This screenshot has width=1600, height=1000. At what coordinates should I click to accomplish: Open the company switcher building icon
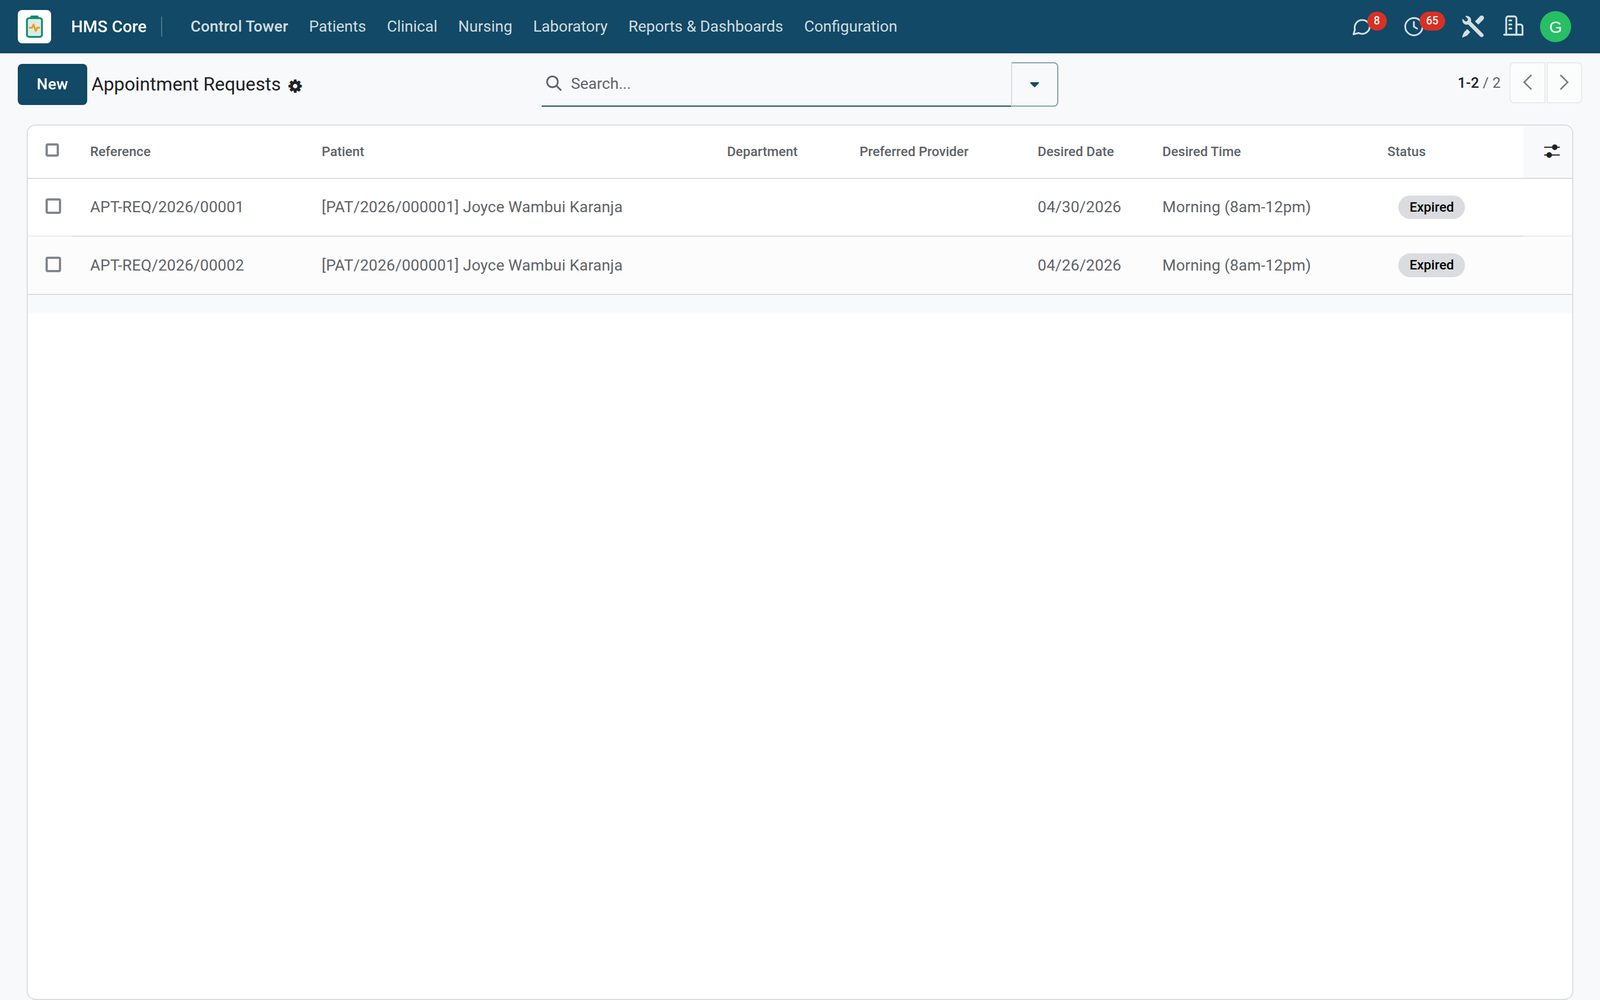(1514, 27)
